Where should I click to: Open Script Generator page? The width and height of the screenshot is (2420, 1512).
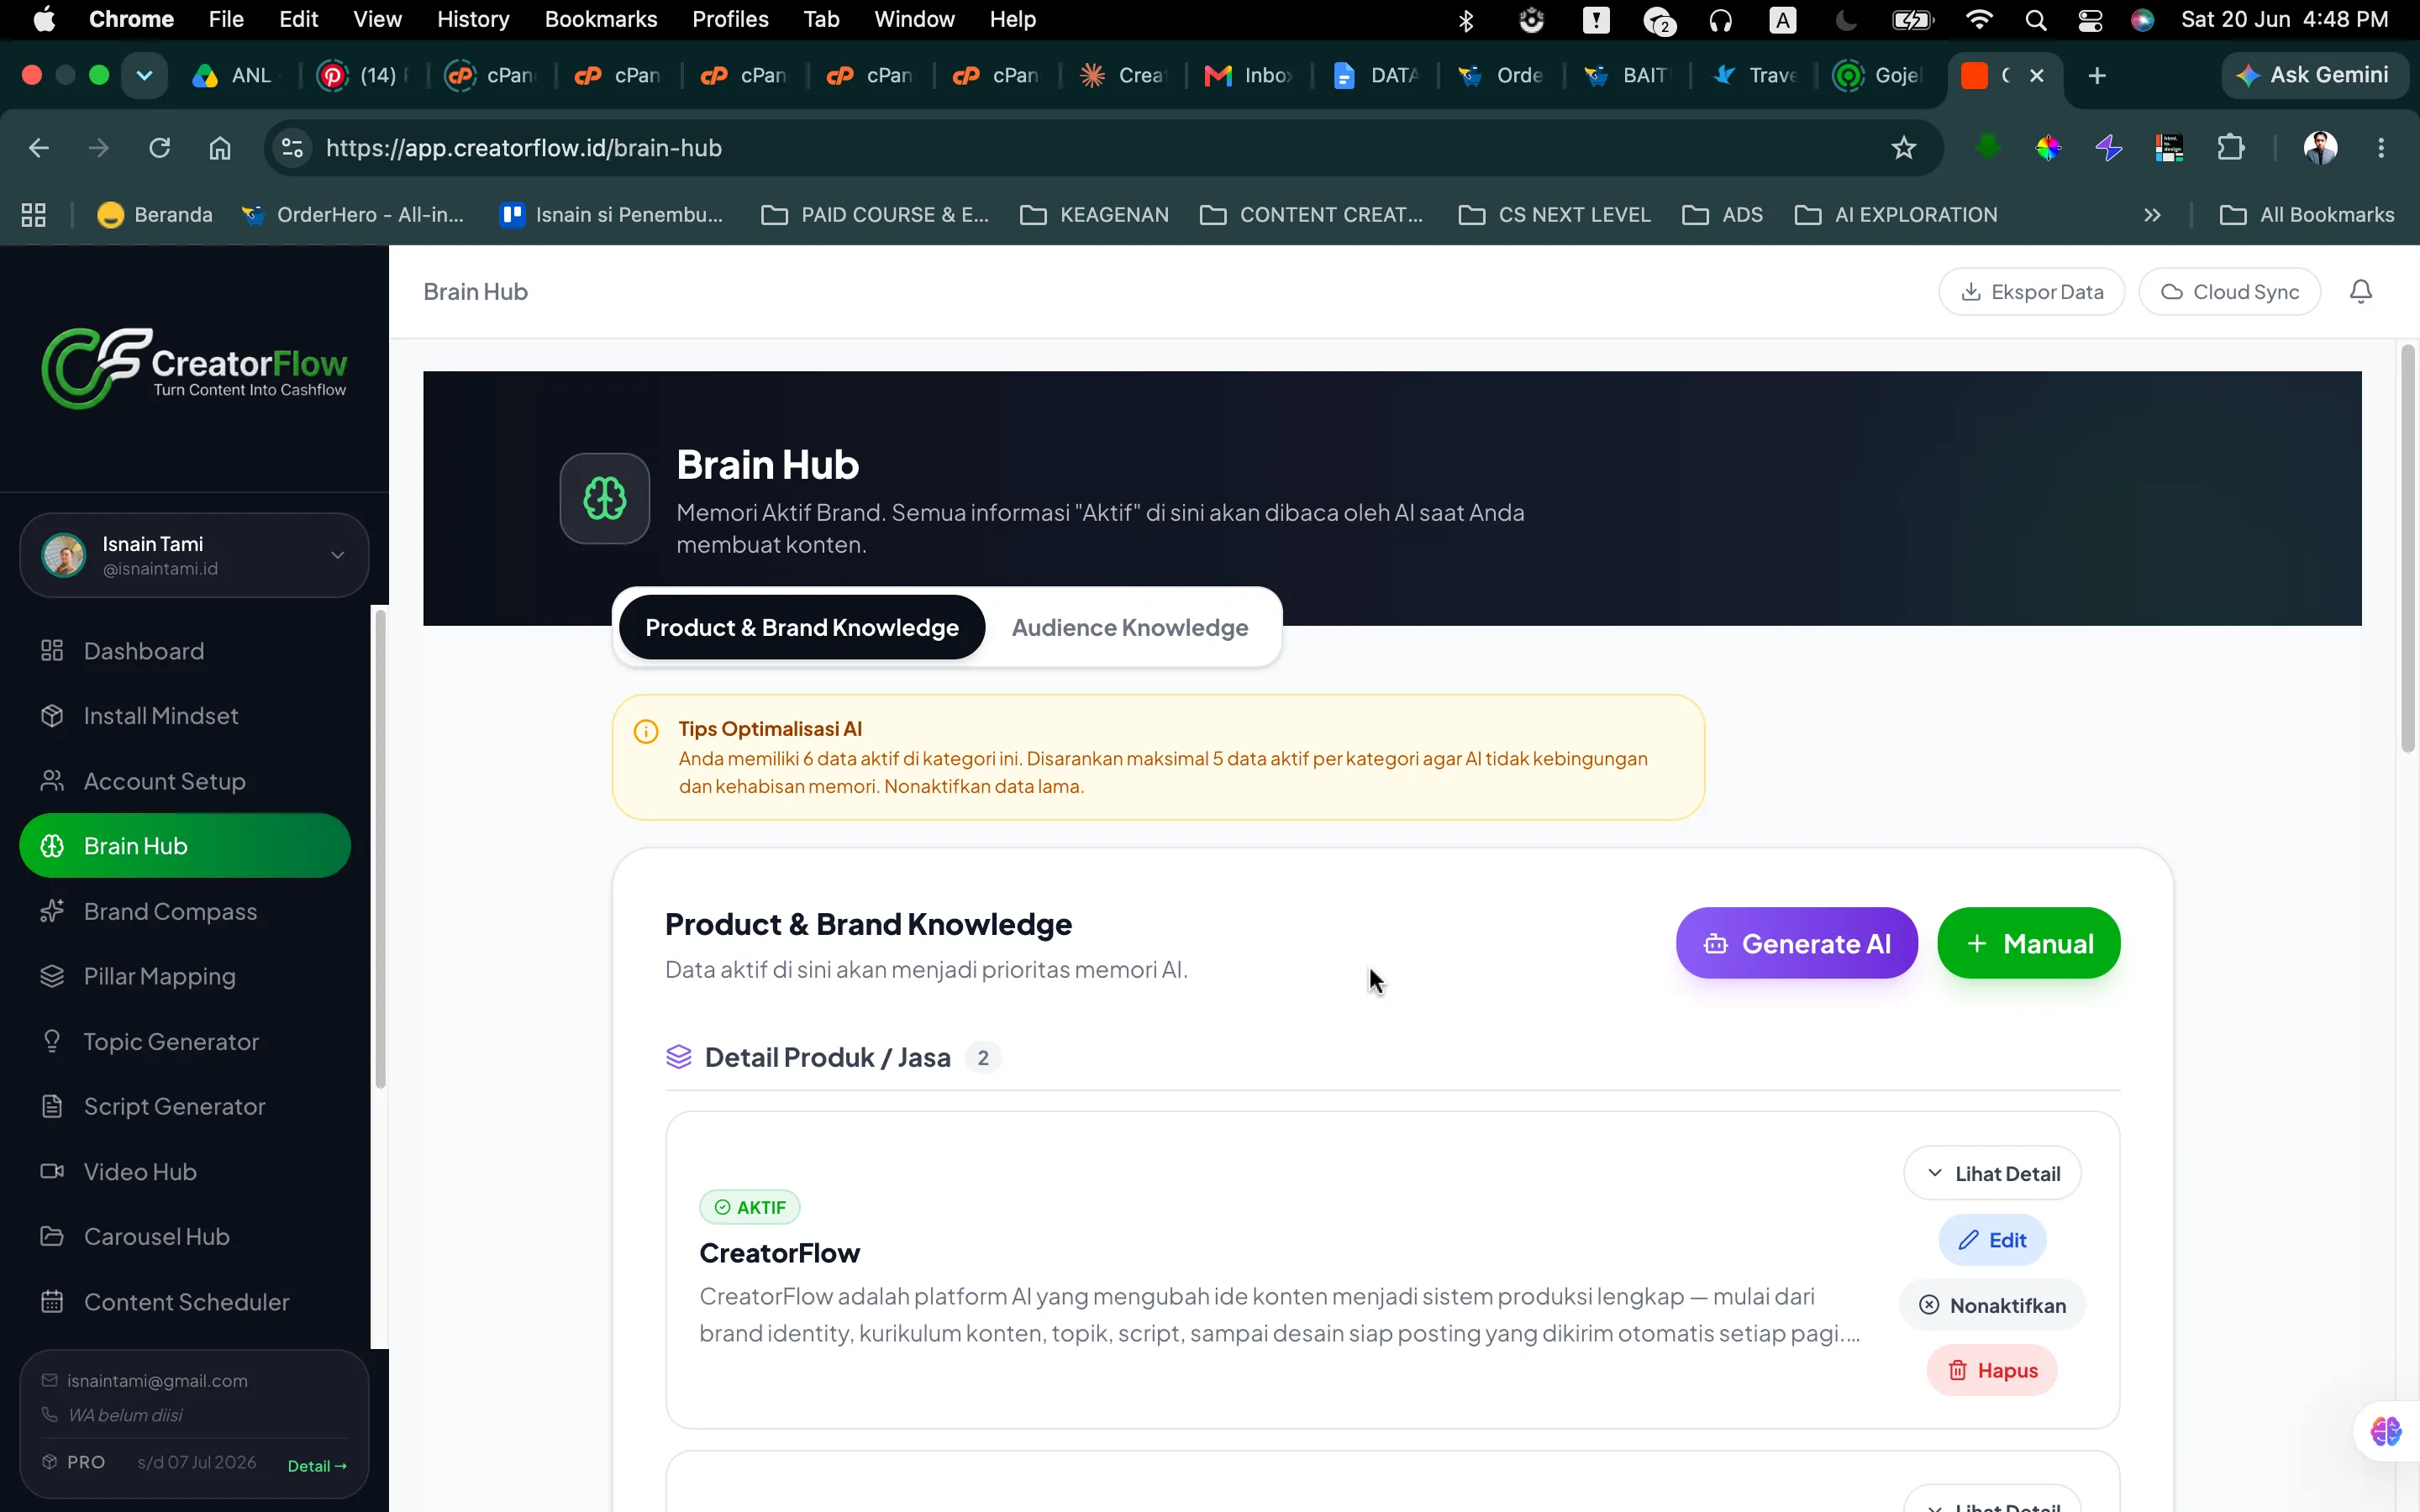tap(185, 1106)
